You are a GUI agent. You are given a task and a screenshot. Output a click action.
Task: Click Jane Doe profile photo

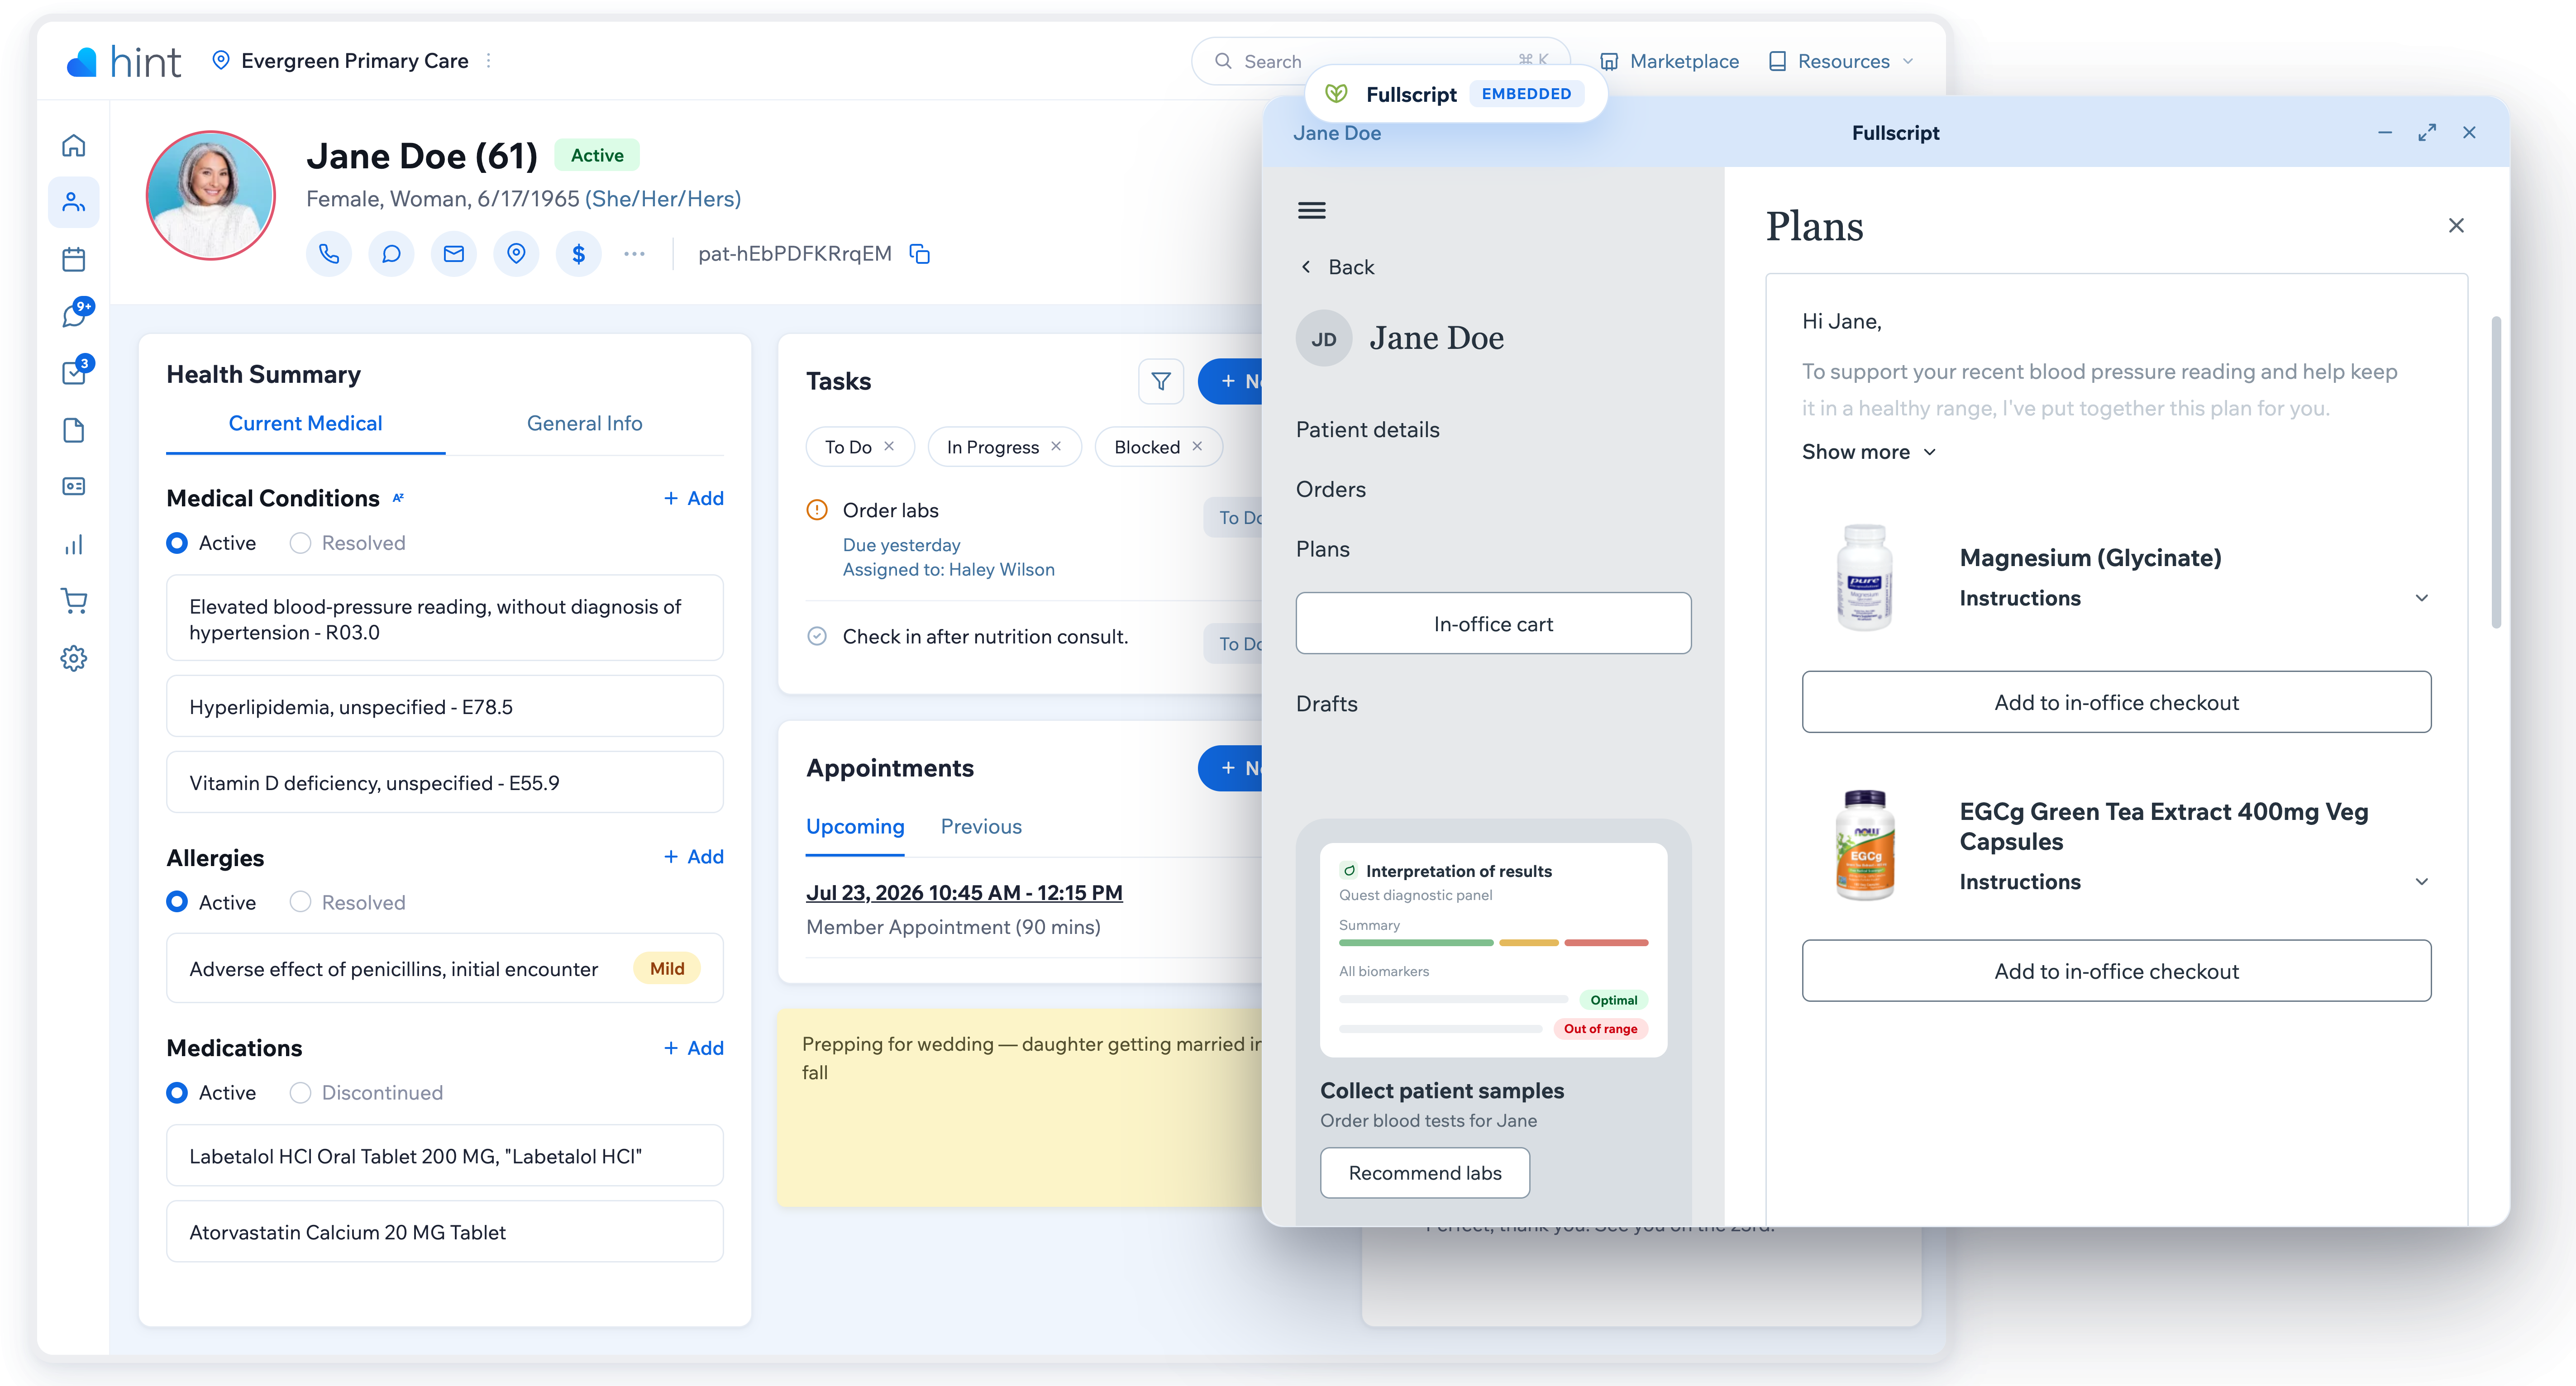click(210, 196)
